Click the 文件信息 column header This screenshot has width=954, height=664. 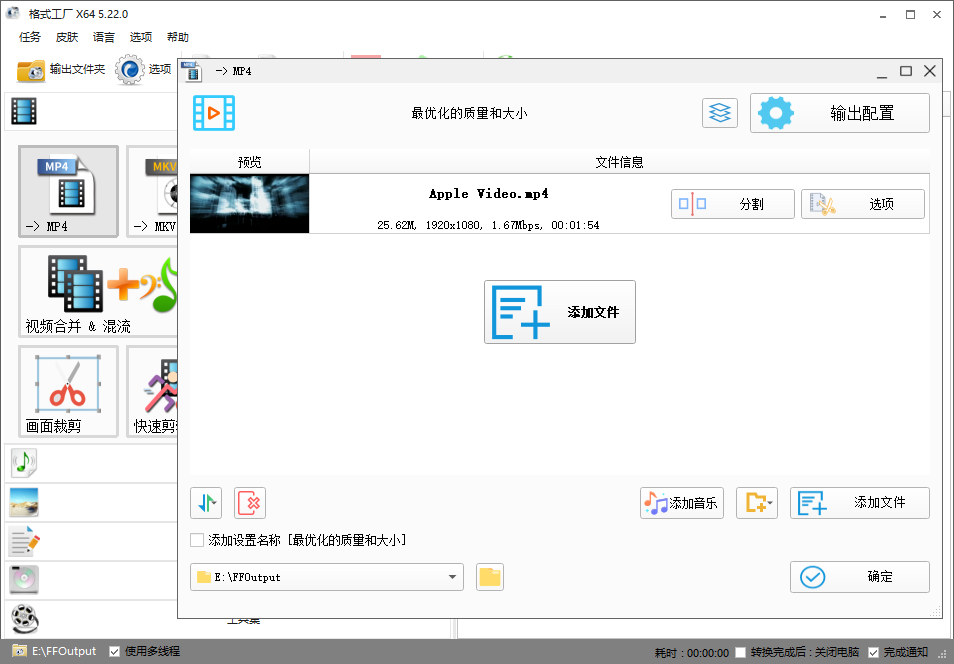pos(619,162)
